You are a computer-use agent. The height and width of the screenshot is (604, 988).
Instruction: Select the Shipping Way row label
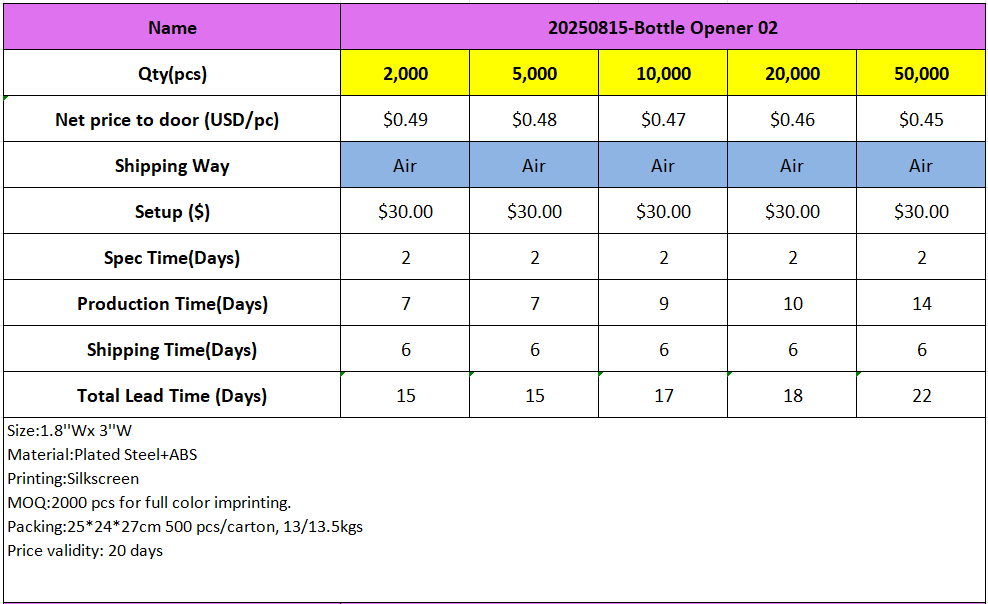click(172, 166)
